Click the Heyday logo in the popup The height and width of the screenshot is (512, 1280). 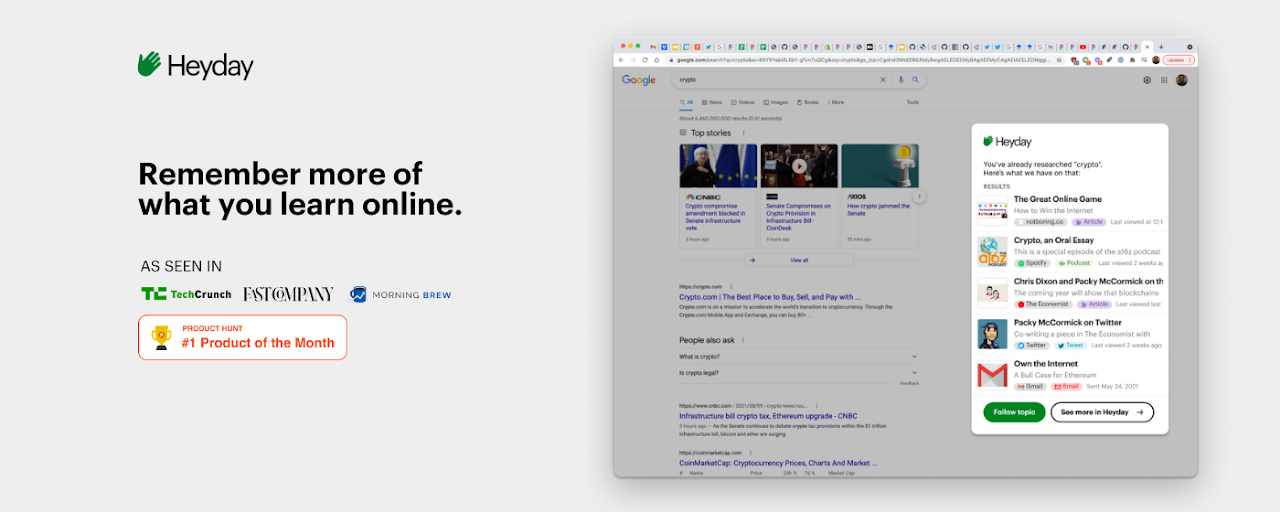pos(1007,141)
